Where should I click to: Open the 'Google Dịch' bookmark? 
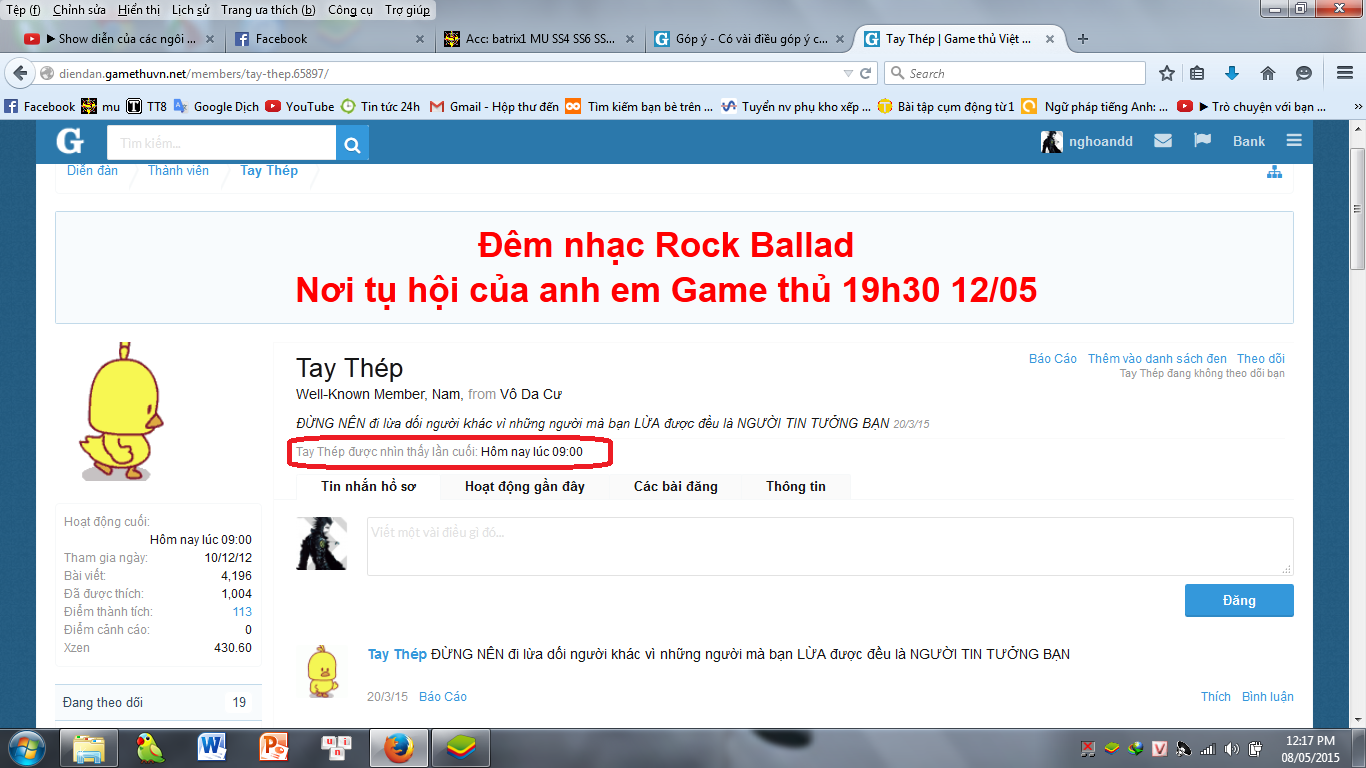coord(216,106)
